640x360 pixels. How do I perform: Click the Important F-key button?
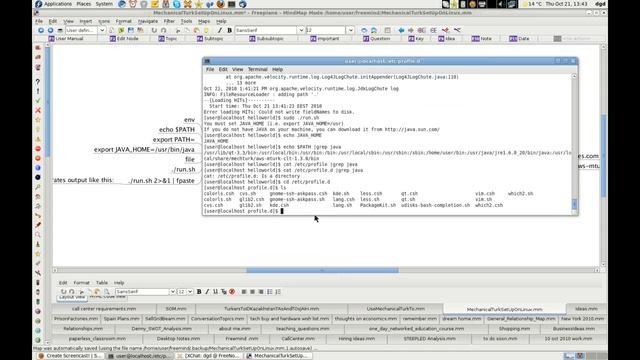click(x=324, y=39)
